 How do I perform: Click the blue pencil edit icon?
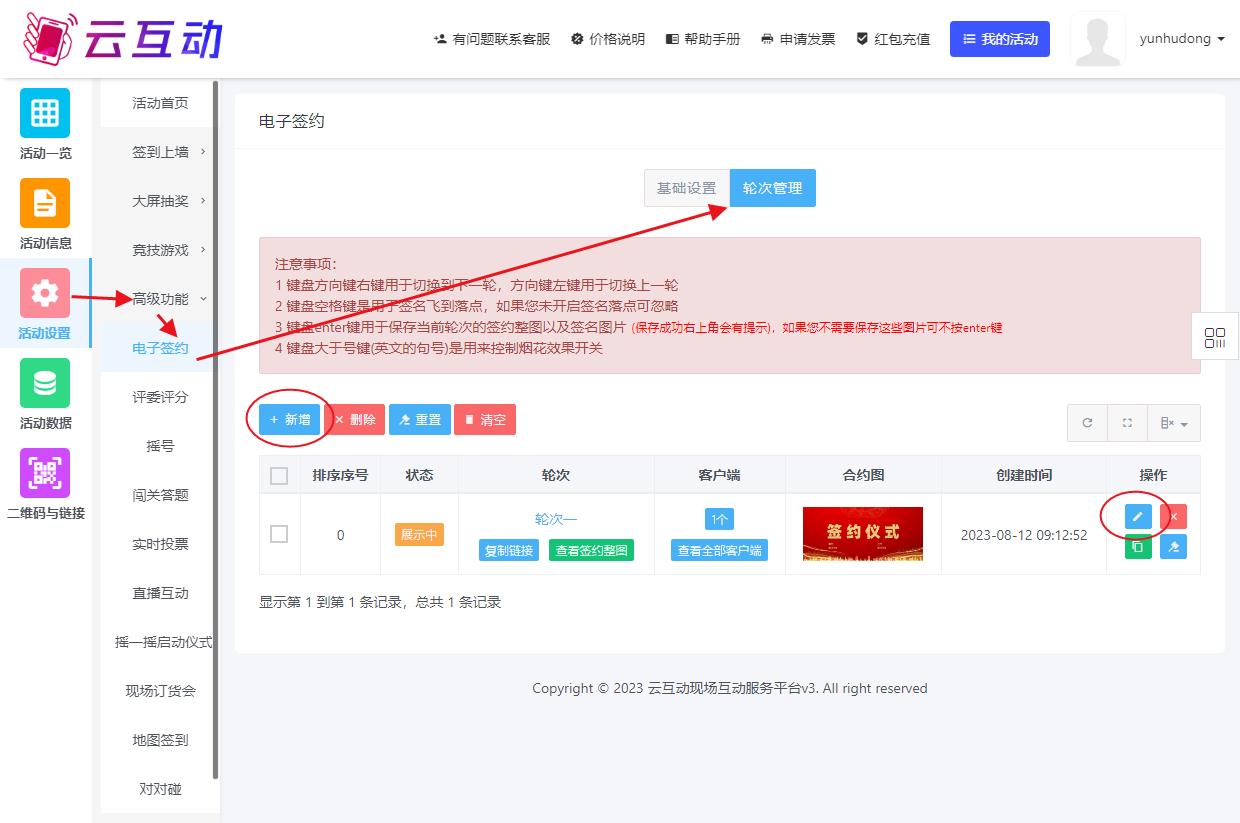click(x=1138, y=517)
